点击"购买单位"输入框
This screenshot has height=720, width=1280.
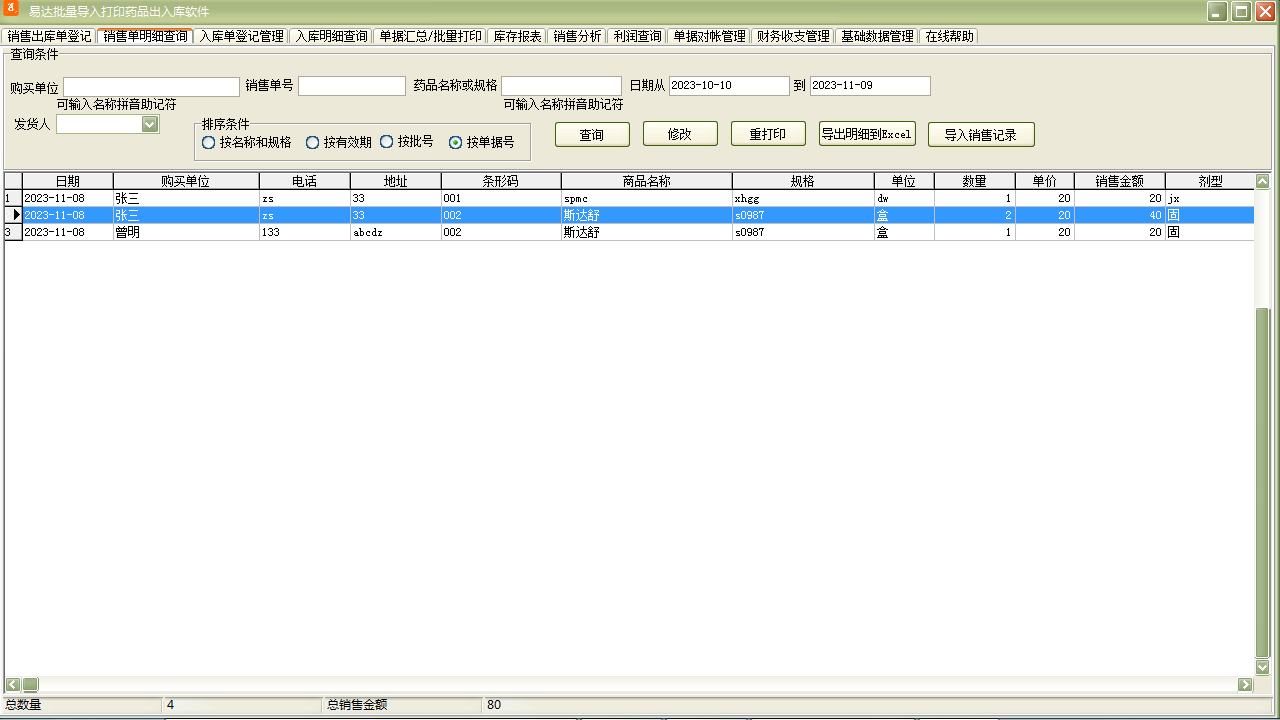tap(150, 86)
